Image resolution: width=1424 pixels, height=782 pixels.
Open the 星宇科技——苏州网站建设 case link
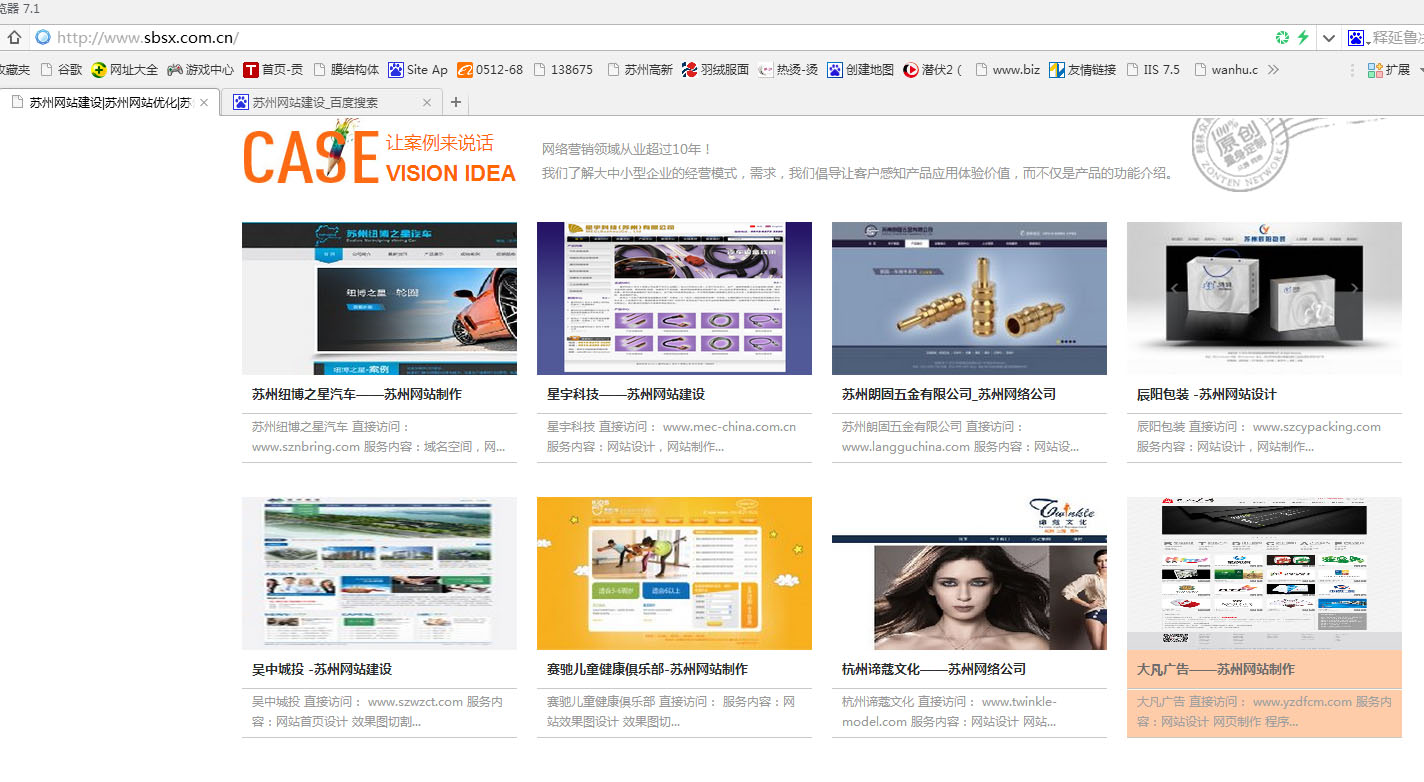click(626, 394)
